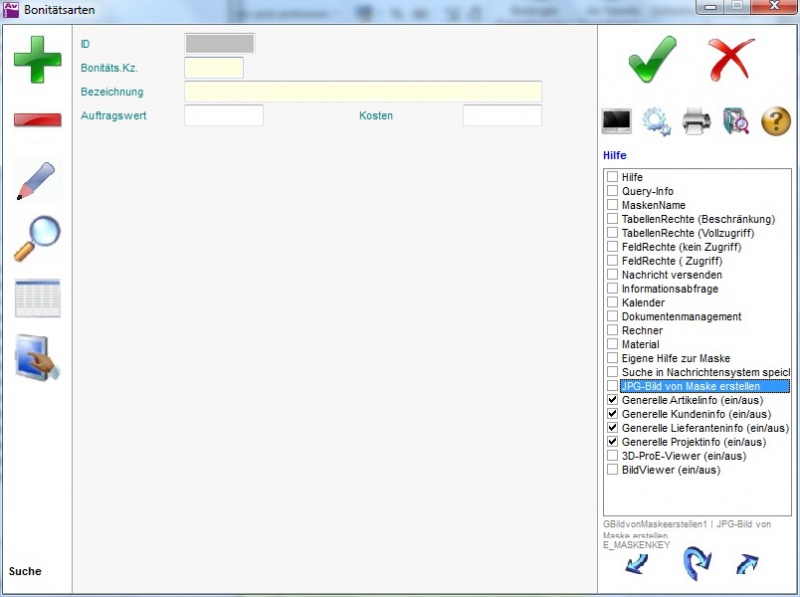
Task: Enable the Query-Info checkbox
Action: point(612,191)
